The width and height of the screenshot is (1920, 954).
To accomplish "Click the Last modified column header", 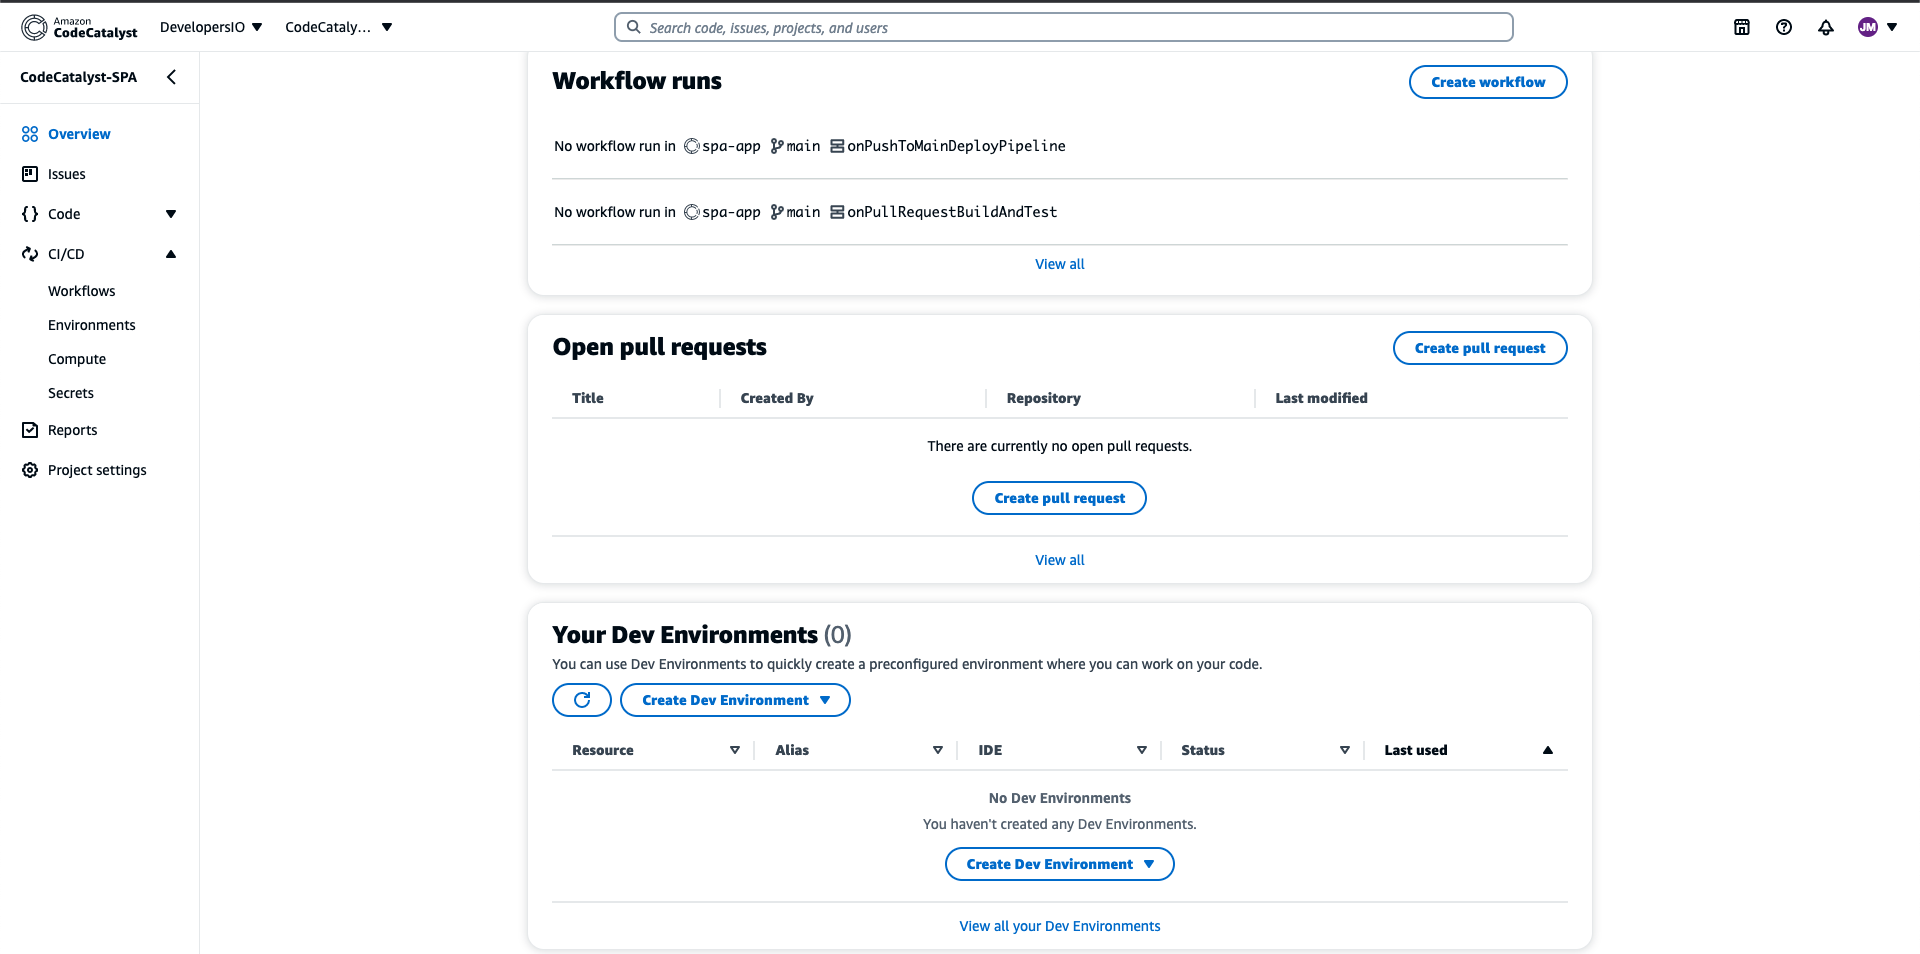I will pyautogui.click(x=1321, y=398).
